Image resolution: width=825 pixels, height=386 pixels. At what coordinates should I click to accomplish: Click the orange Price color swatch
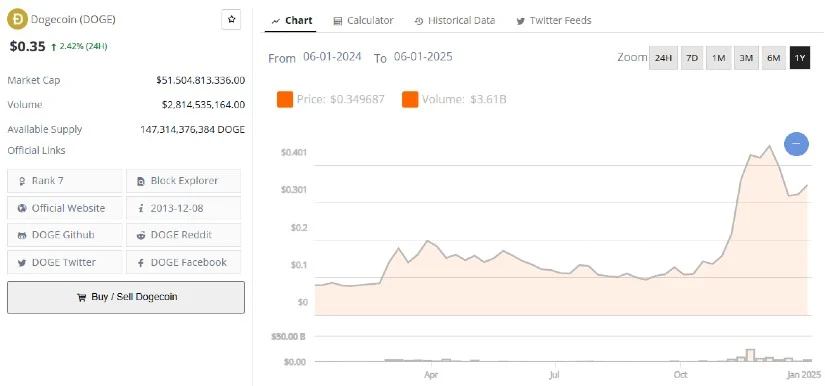(x=285, y=99)
